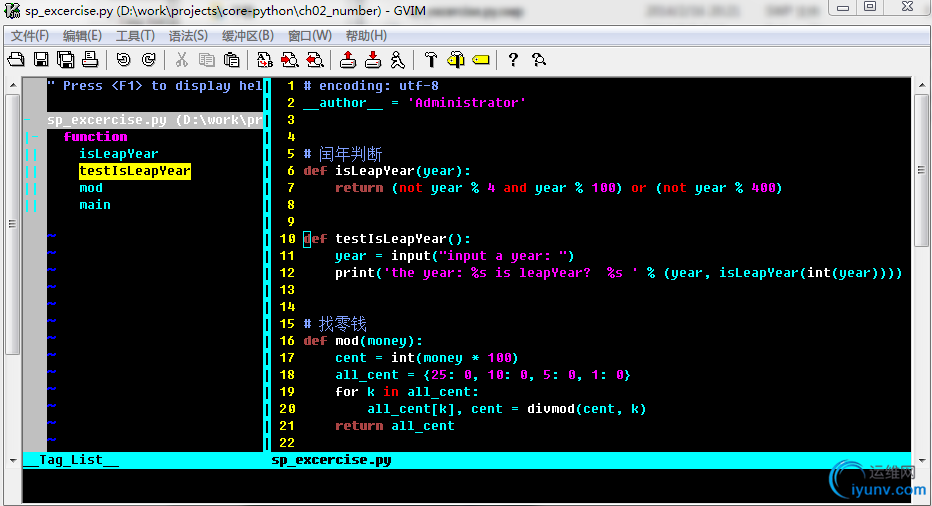Click the Find Help icon

tap(539, 59)
